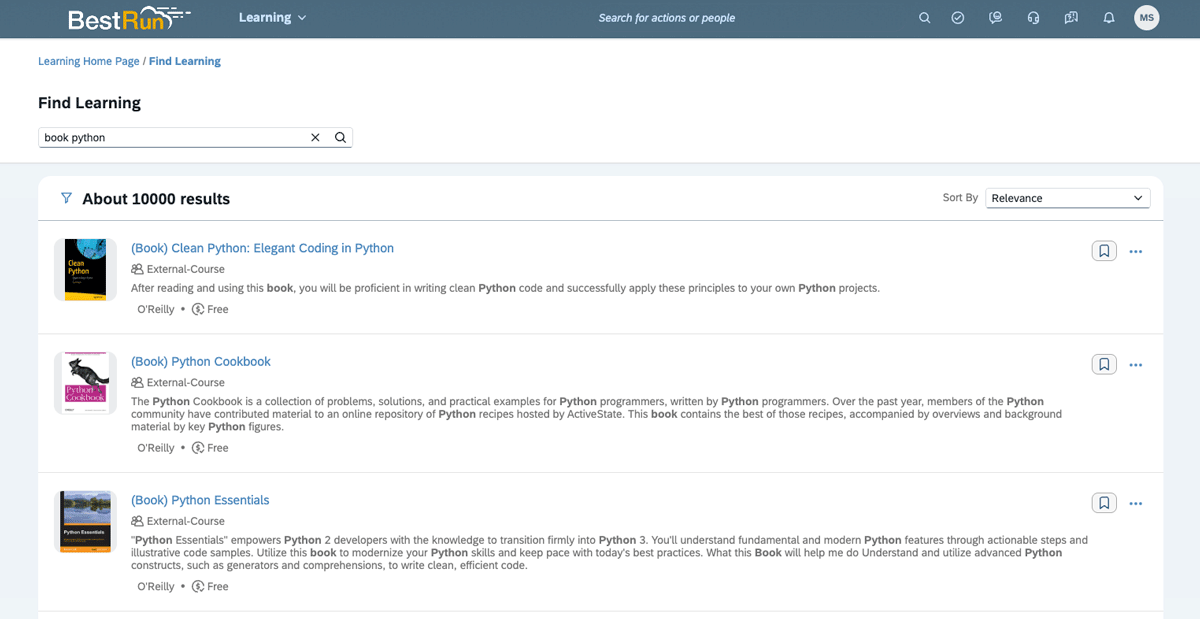Screen dimensions: 1200x619
Task: Click the Clean Python cover thumbnail
Action: (x=85, y=270)
